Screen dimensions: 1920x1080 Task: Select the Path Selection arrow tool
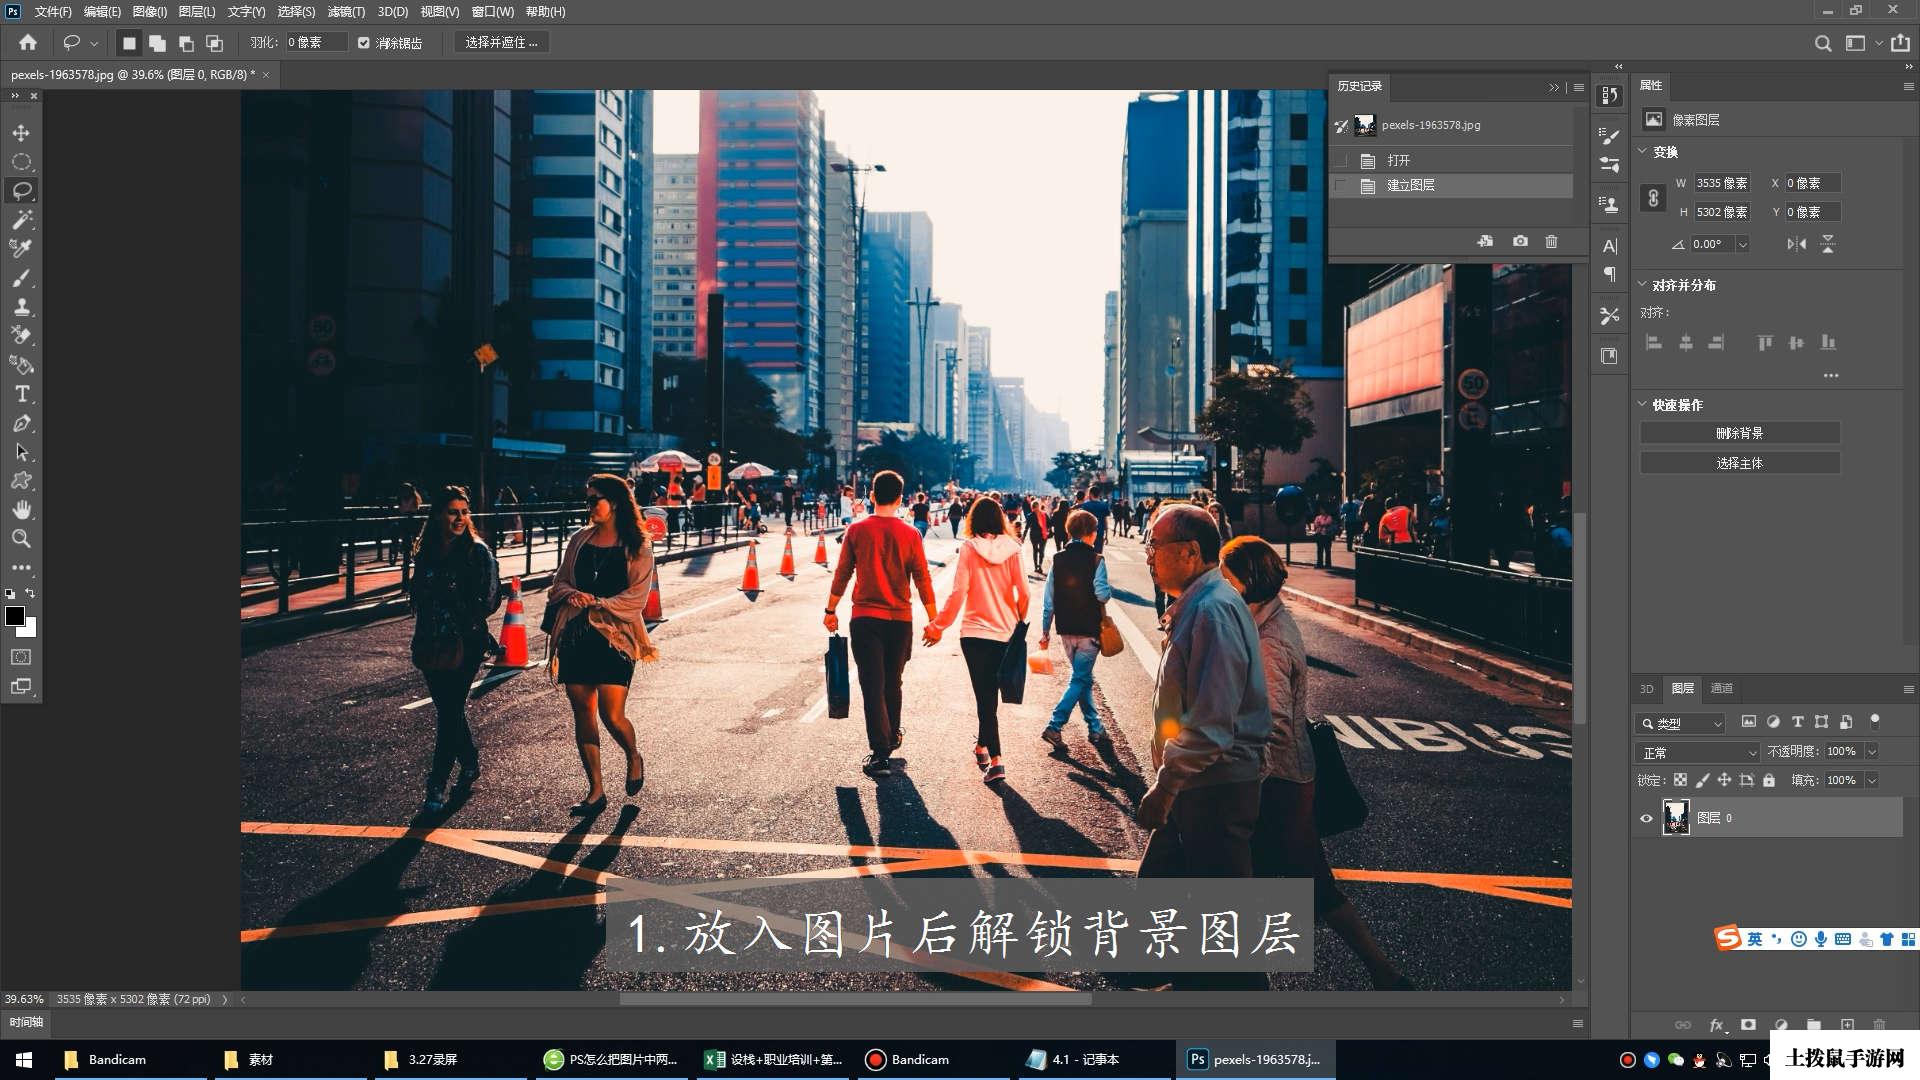click(21, 452)
